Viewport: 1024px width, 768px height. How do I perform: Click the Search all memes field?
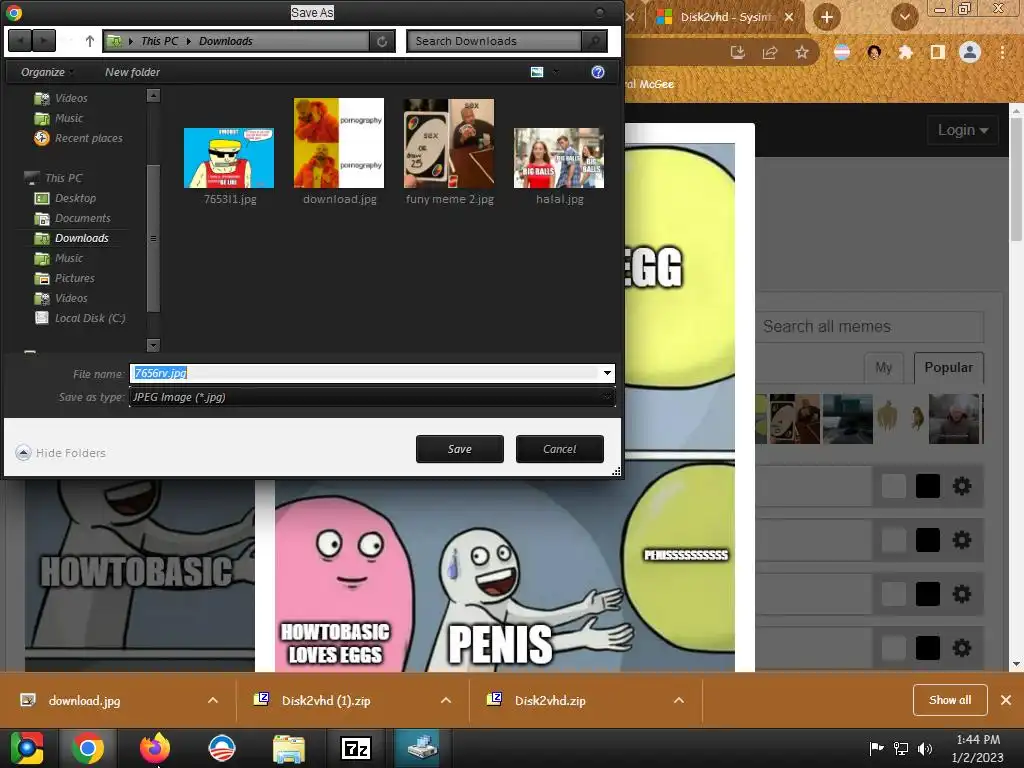point(869,327)
